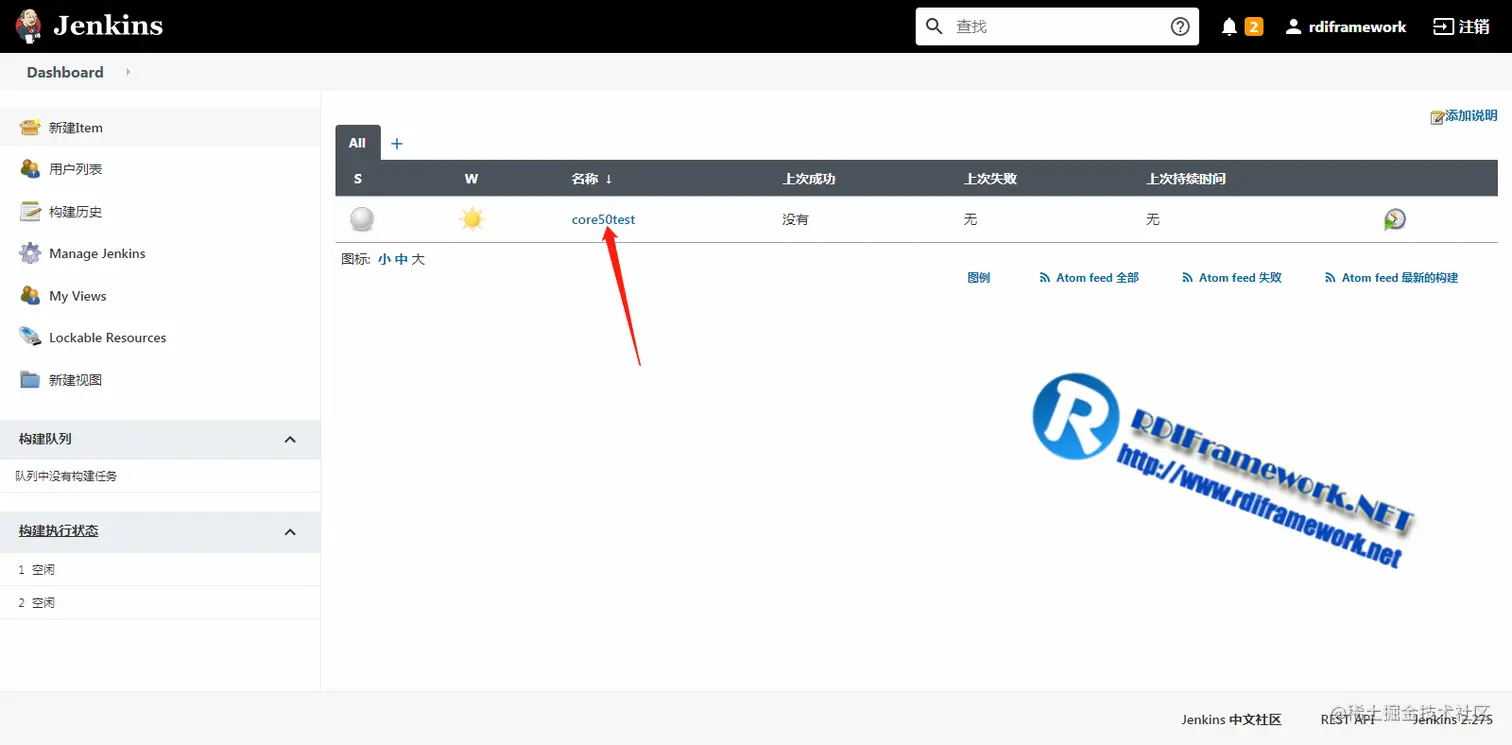
Task: Open 用户列表 sidebar link
Action: (76, 169)
